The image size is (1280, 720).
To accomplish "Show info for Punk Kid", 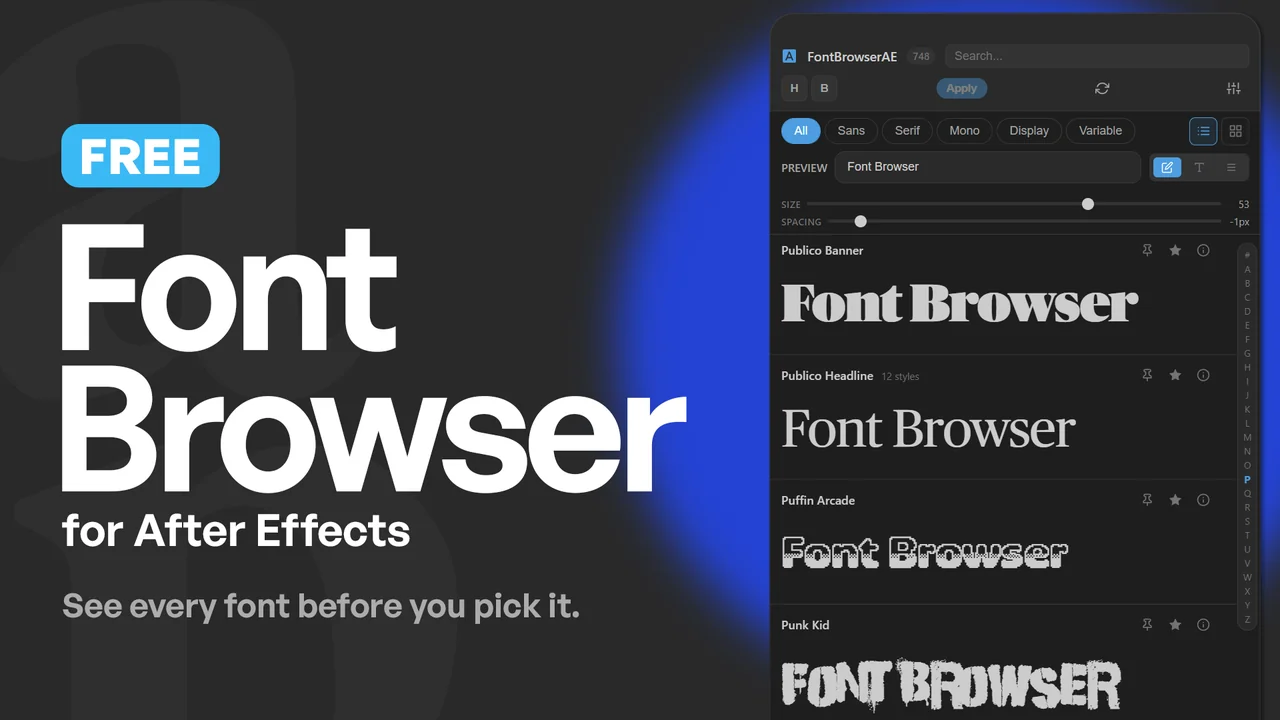I will pyautogui.click(x=1203, y=625).
